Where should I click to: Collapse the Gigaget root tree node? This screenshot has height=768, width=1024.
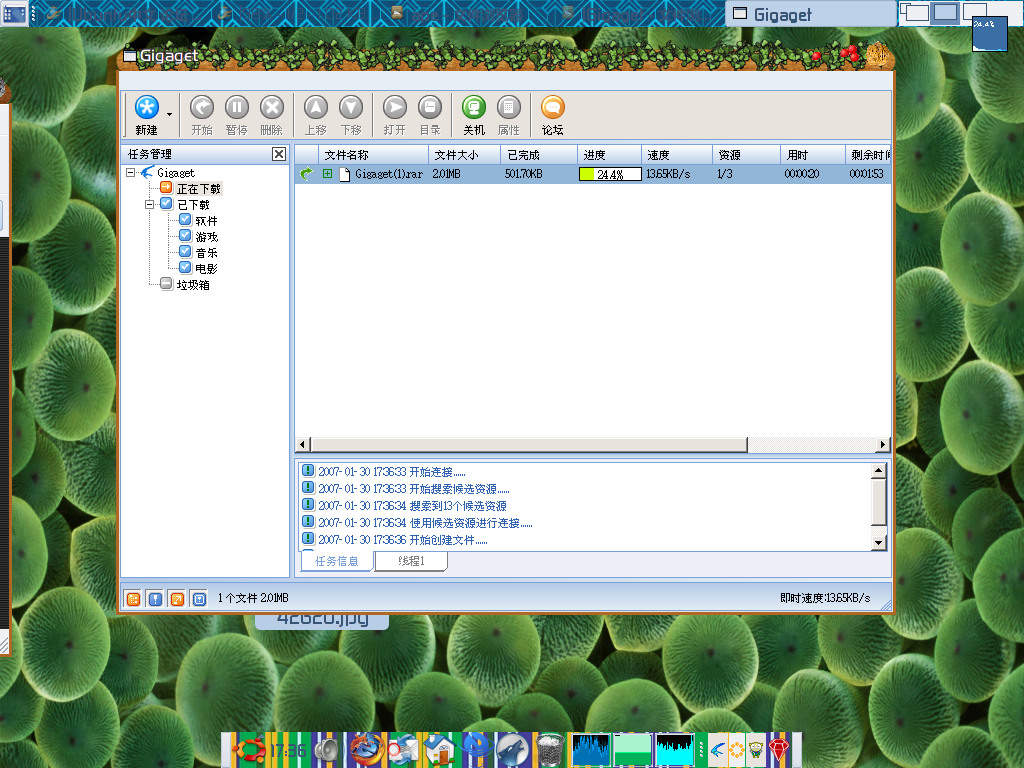click(131, 172)
